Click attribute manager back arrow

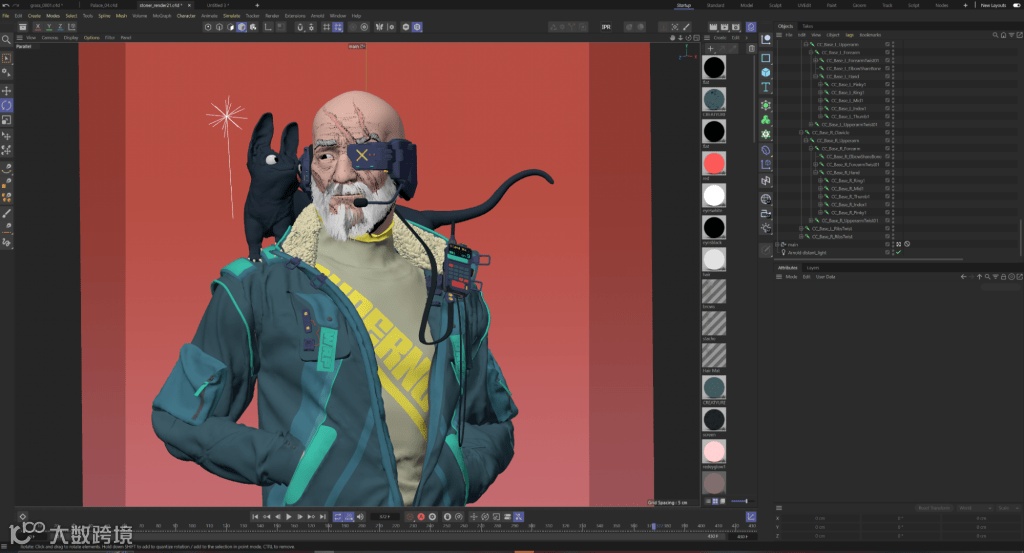963,277
